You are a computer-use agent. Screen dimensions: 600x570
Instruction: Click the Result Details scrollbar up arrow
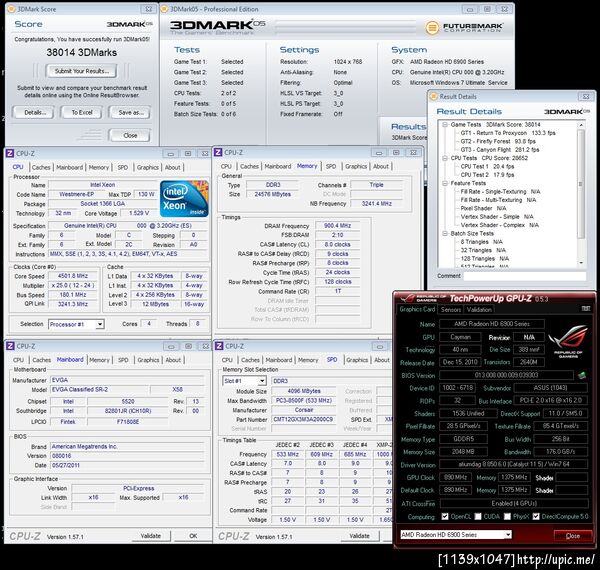pos(581,125)
